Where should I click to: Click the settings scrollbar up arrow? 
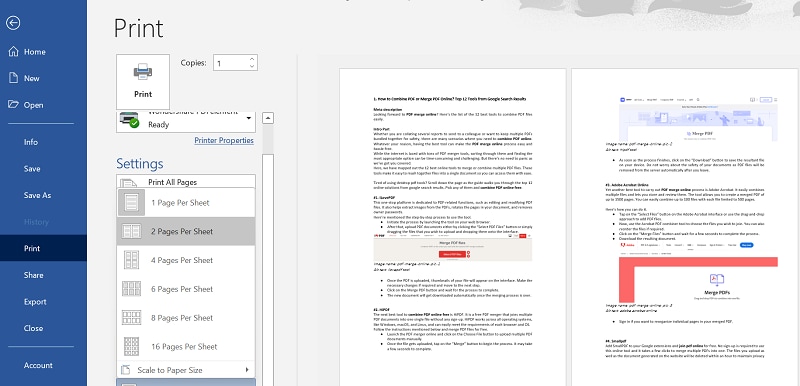click(x=268, y=118)
